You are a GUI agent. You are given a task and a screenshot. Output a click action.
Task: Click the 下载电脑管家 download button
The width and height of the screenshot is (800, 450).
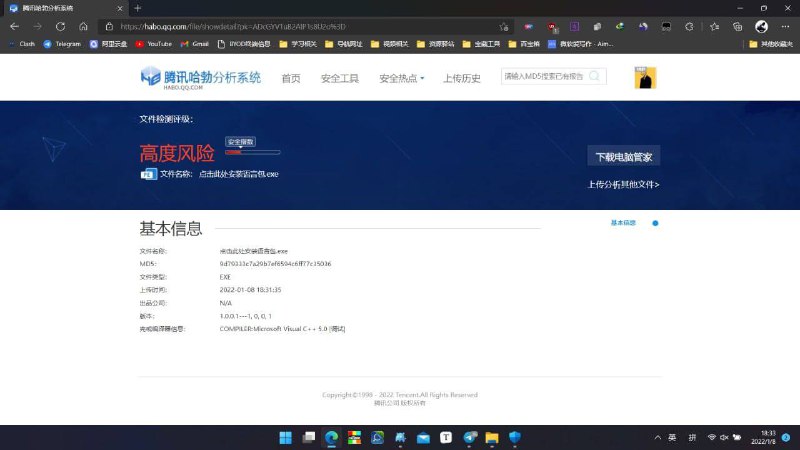tap(623, 157)
